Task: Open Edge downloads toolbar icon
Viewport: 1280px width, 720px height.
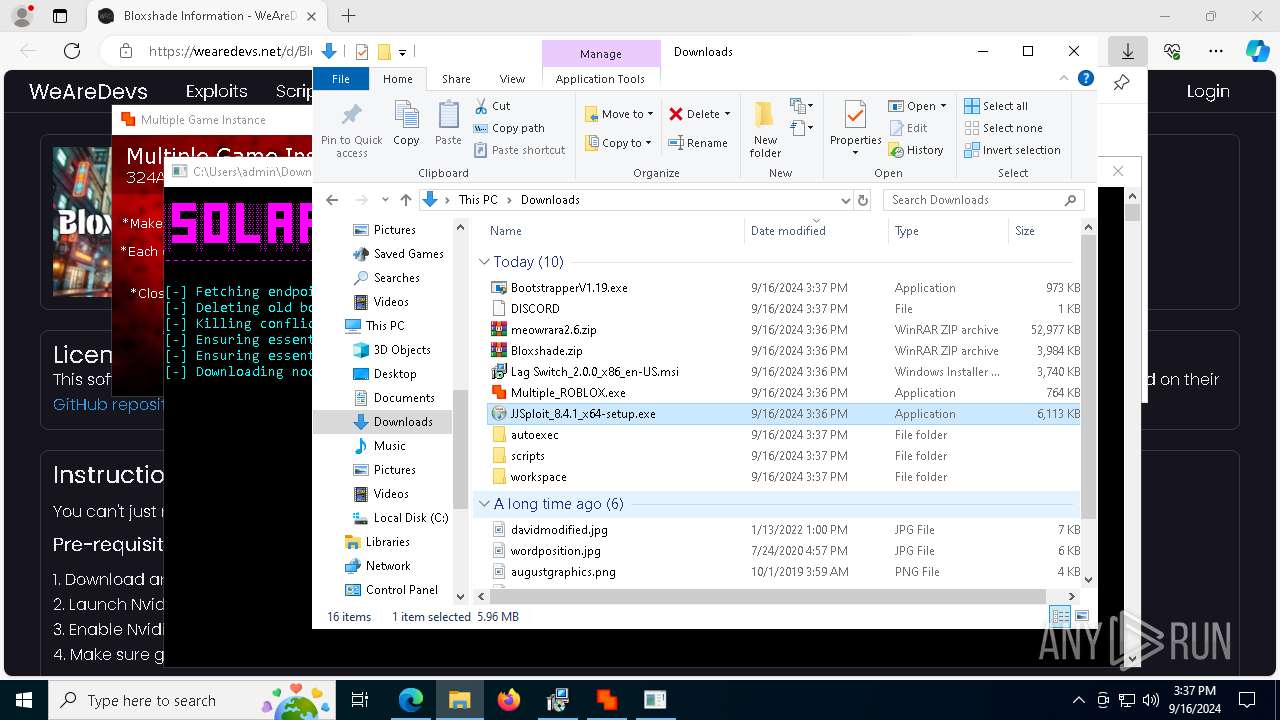Action: pyautogui.click(x=1127, y=51)
